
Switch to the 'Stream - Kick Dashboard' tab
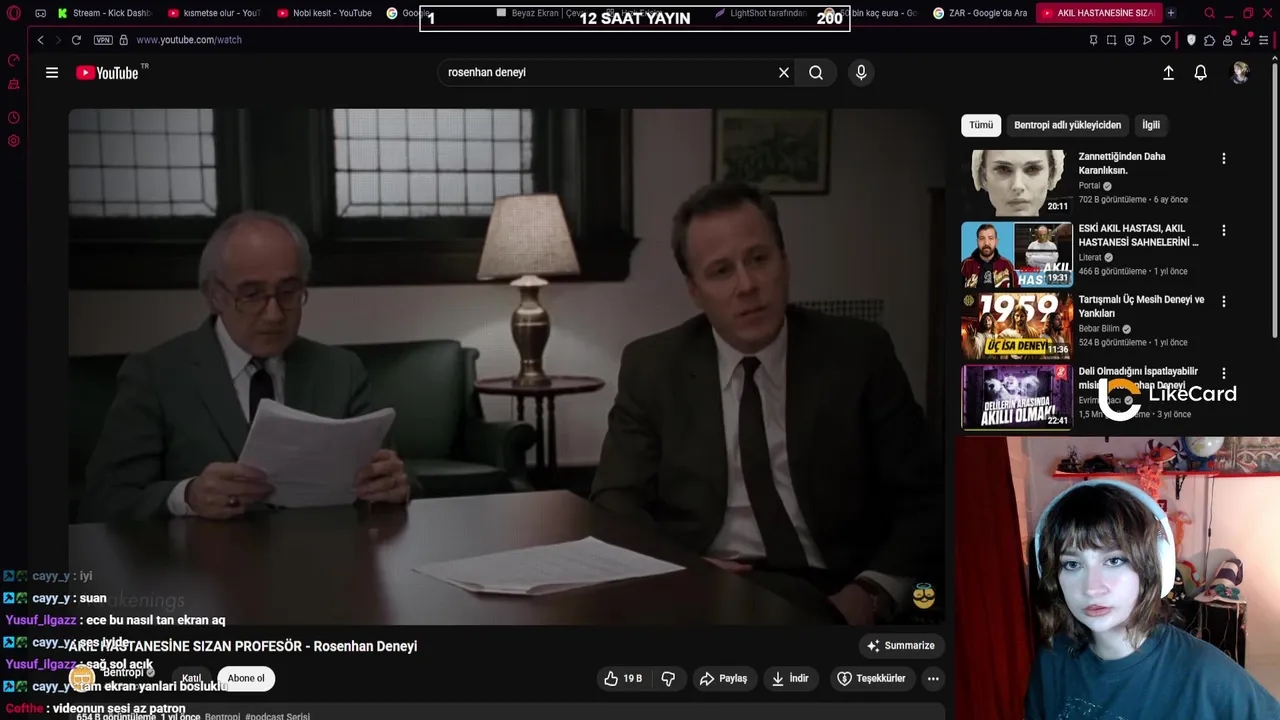(103, 13)
